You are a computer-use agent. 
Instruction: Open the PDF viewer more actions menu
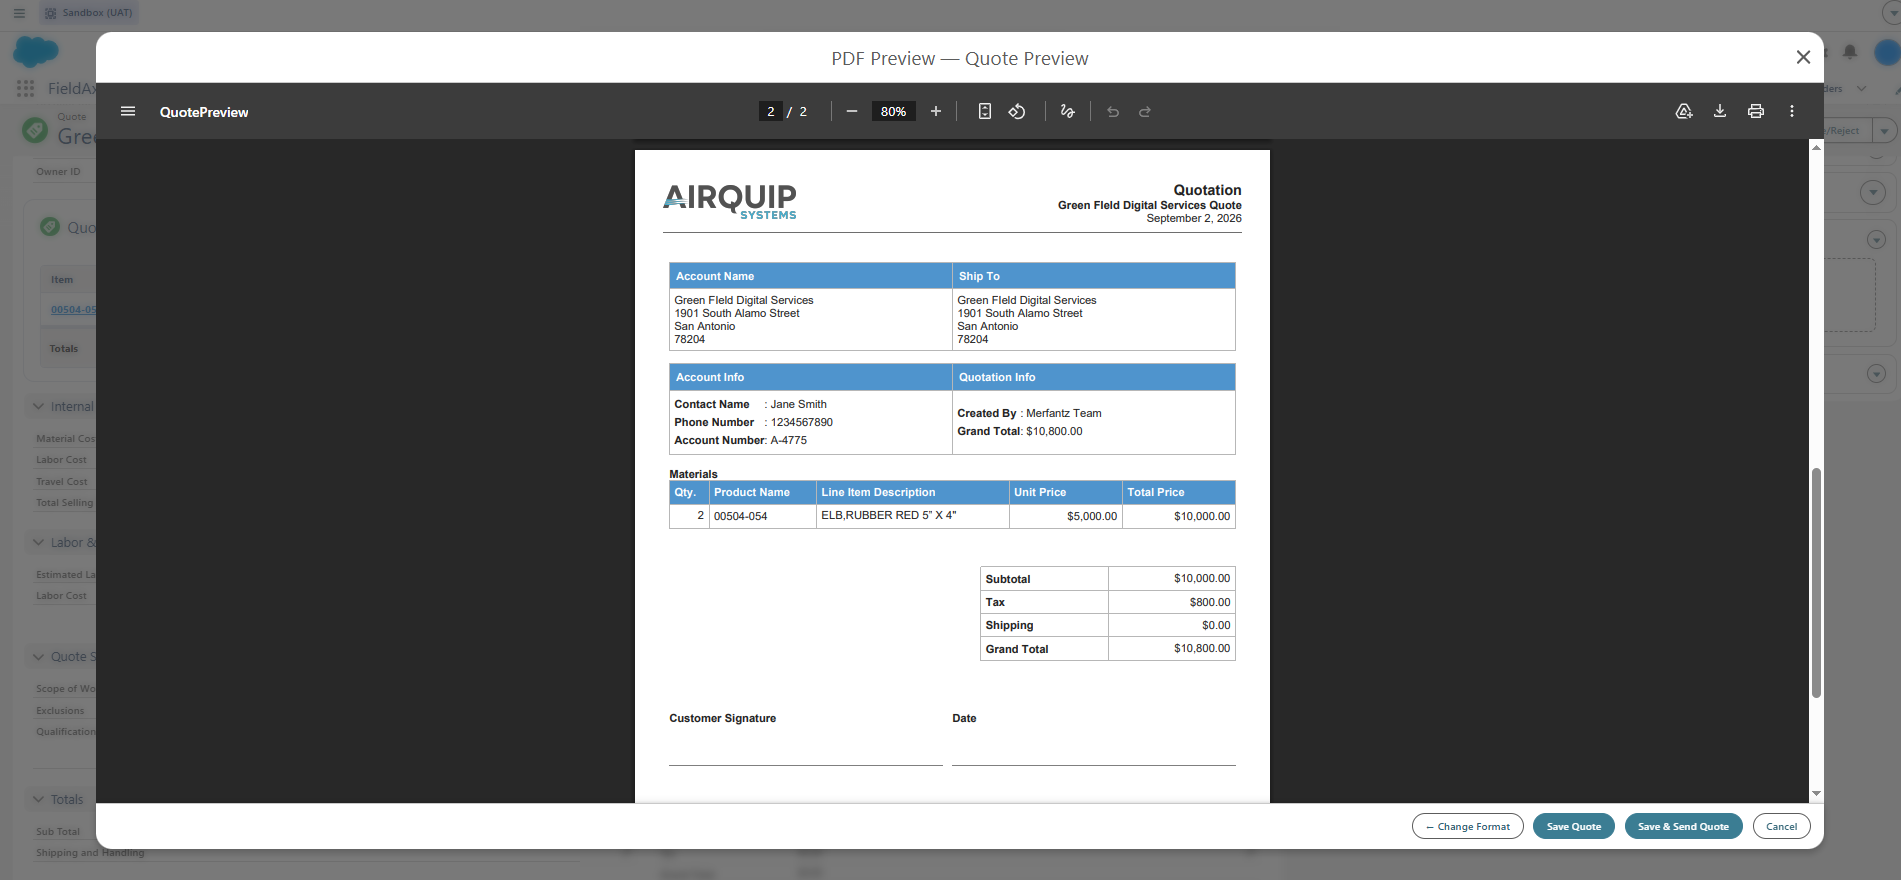(1792, 111)
